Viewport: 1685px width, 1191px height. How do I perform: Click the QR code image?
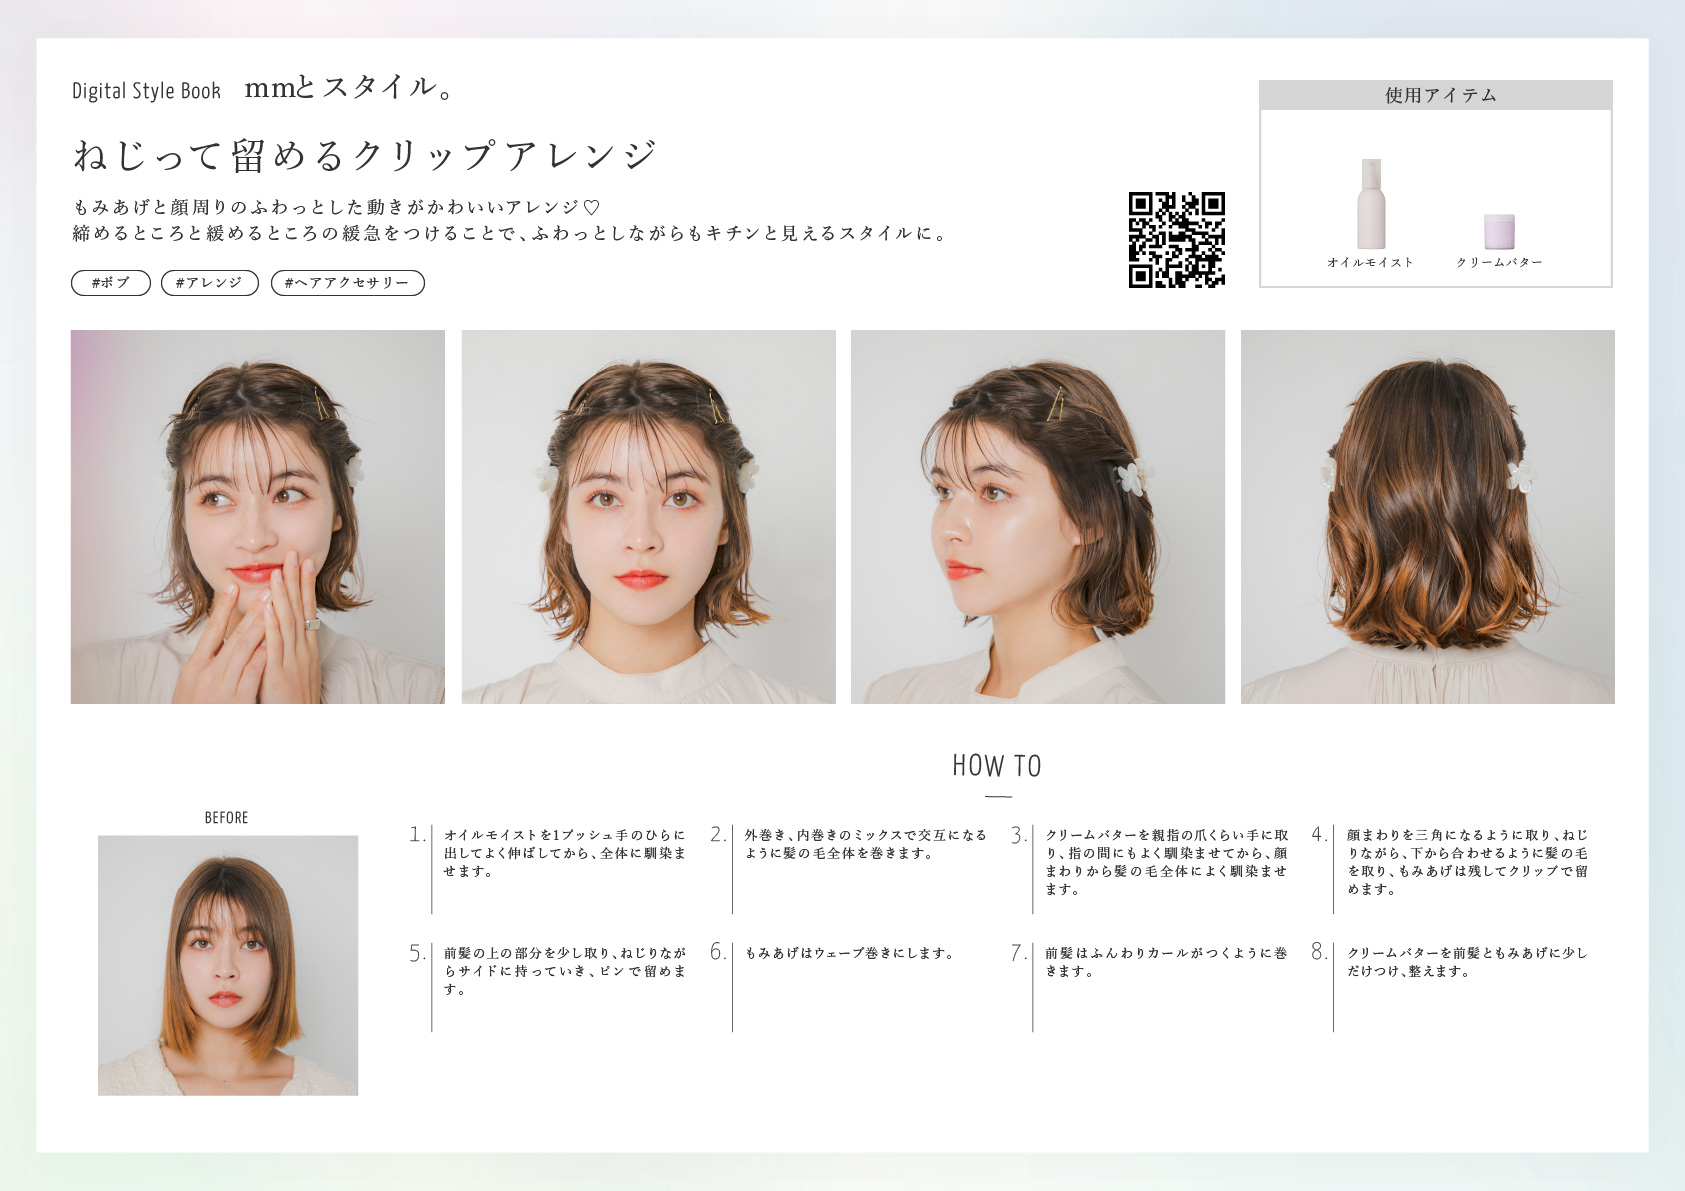pyautogui.click(x=1176, y=240)
